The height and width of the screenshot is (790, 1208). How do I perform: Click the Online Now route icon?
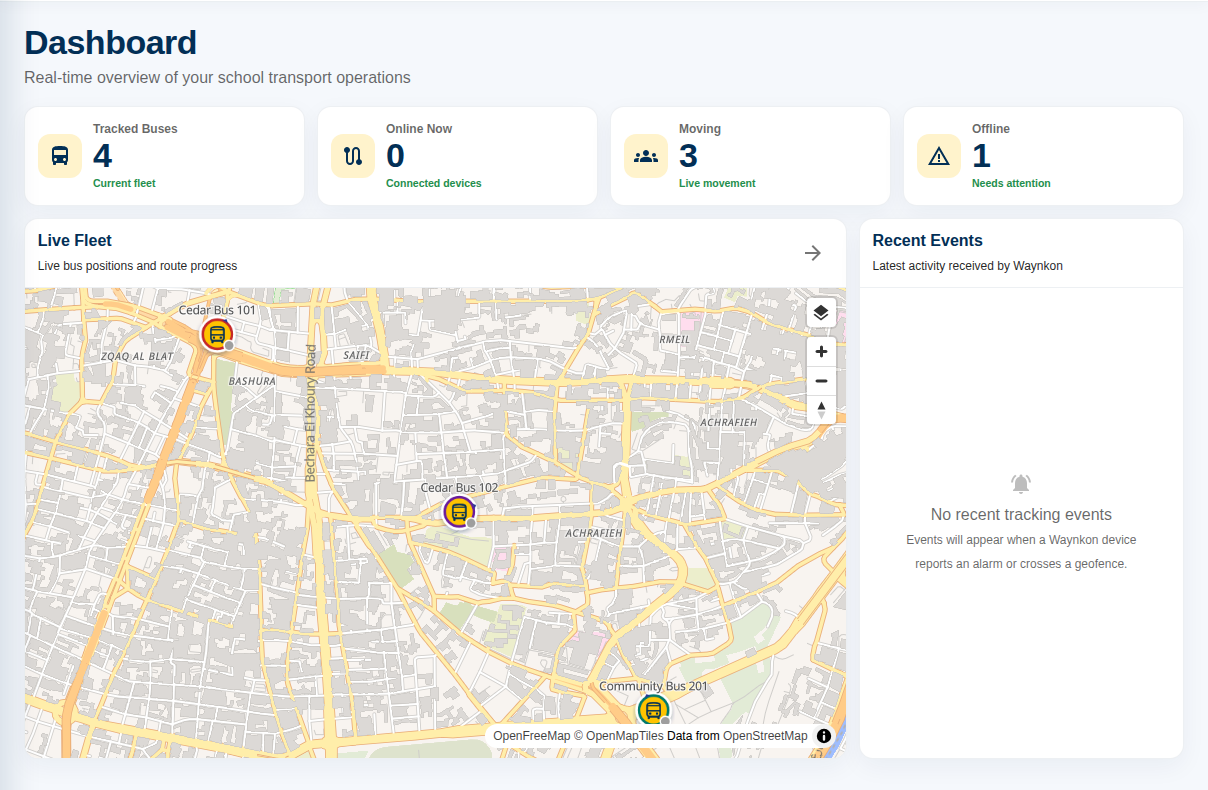tap(353, 156)
